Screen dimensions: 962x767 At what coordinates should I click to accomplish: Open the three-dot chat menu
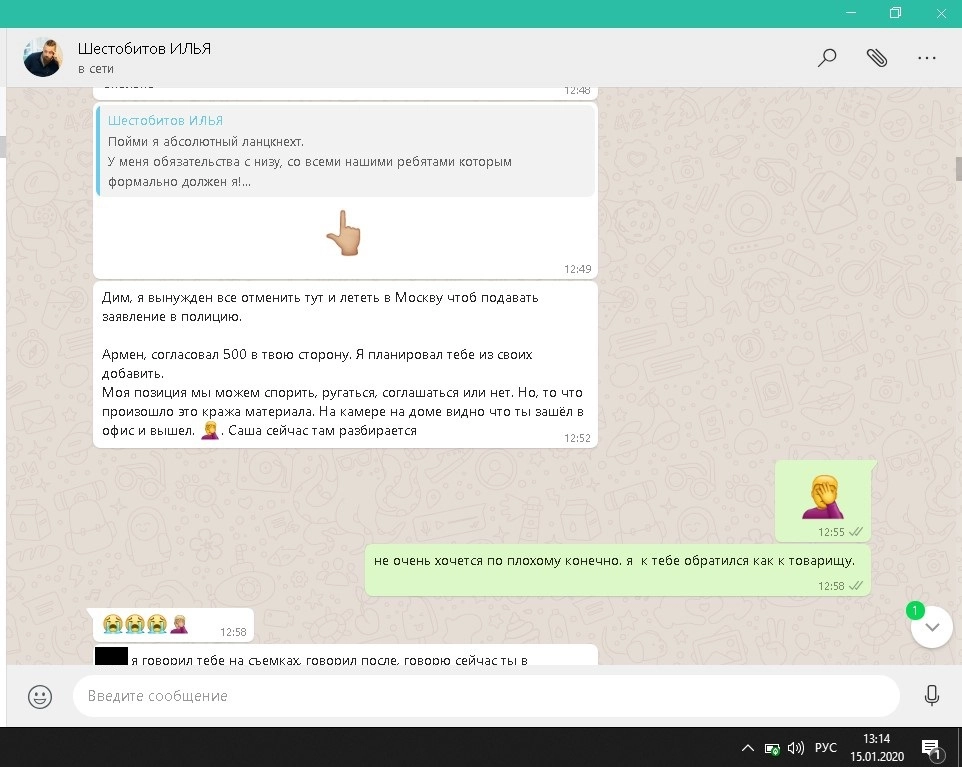coord(927,58)
